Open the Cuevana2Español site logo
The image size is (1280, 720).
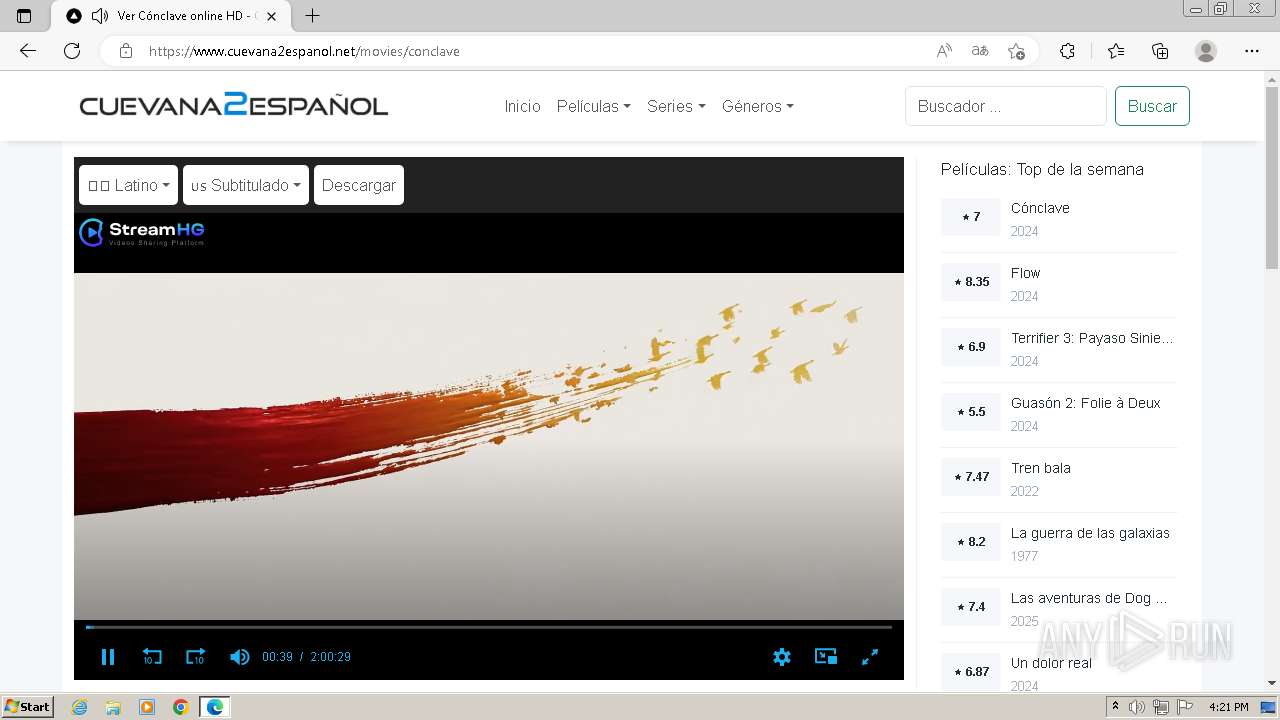(234, 105)
